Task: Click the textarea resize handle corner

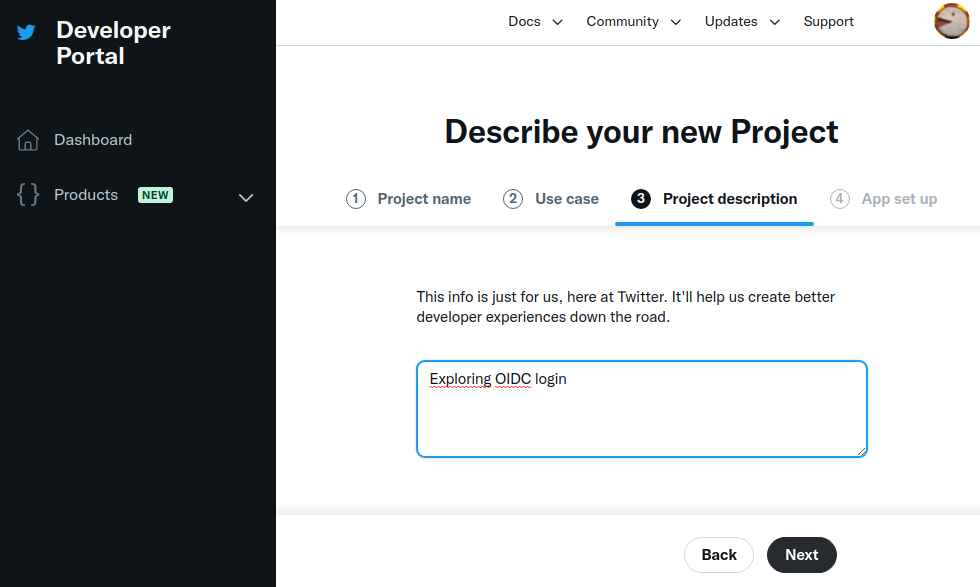Action: tap(860, 450)
